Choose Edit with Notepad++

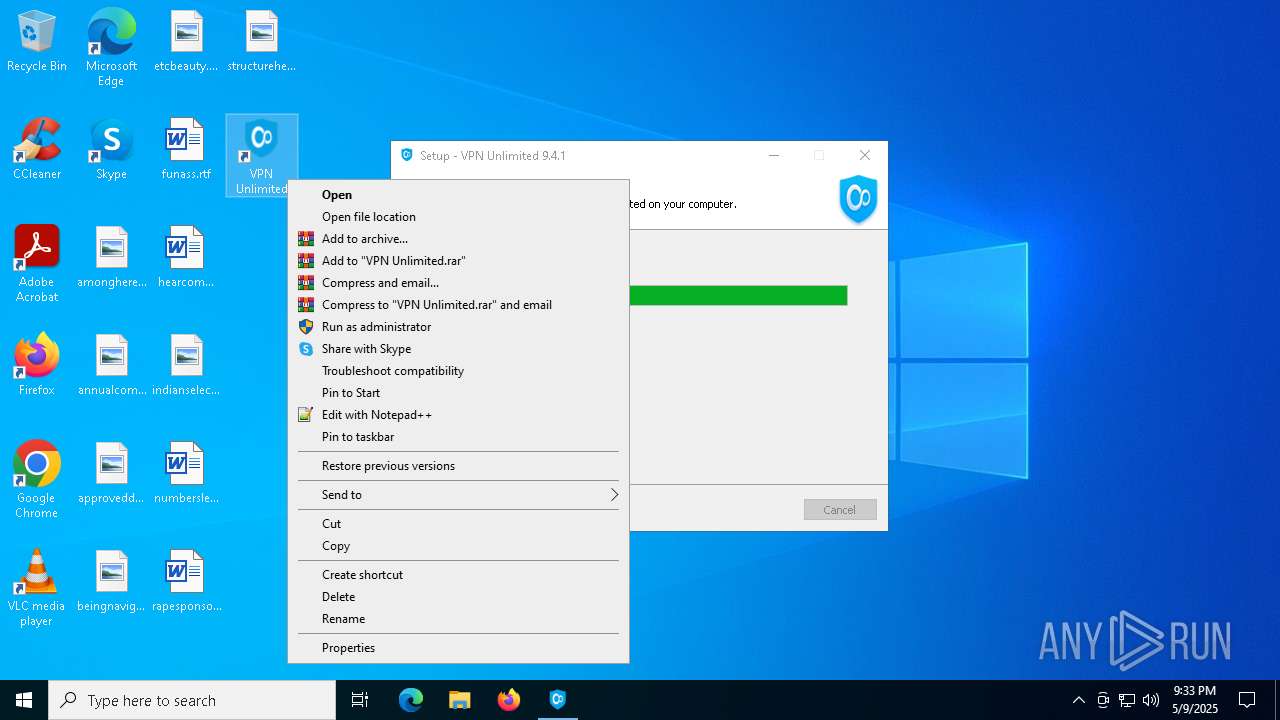pyautogui.click(x=458, y=415)
